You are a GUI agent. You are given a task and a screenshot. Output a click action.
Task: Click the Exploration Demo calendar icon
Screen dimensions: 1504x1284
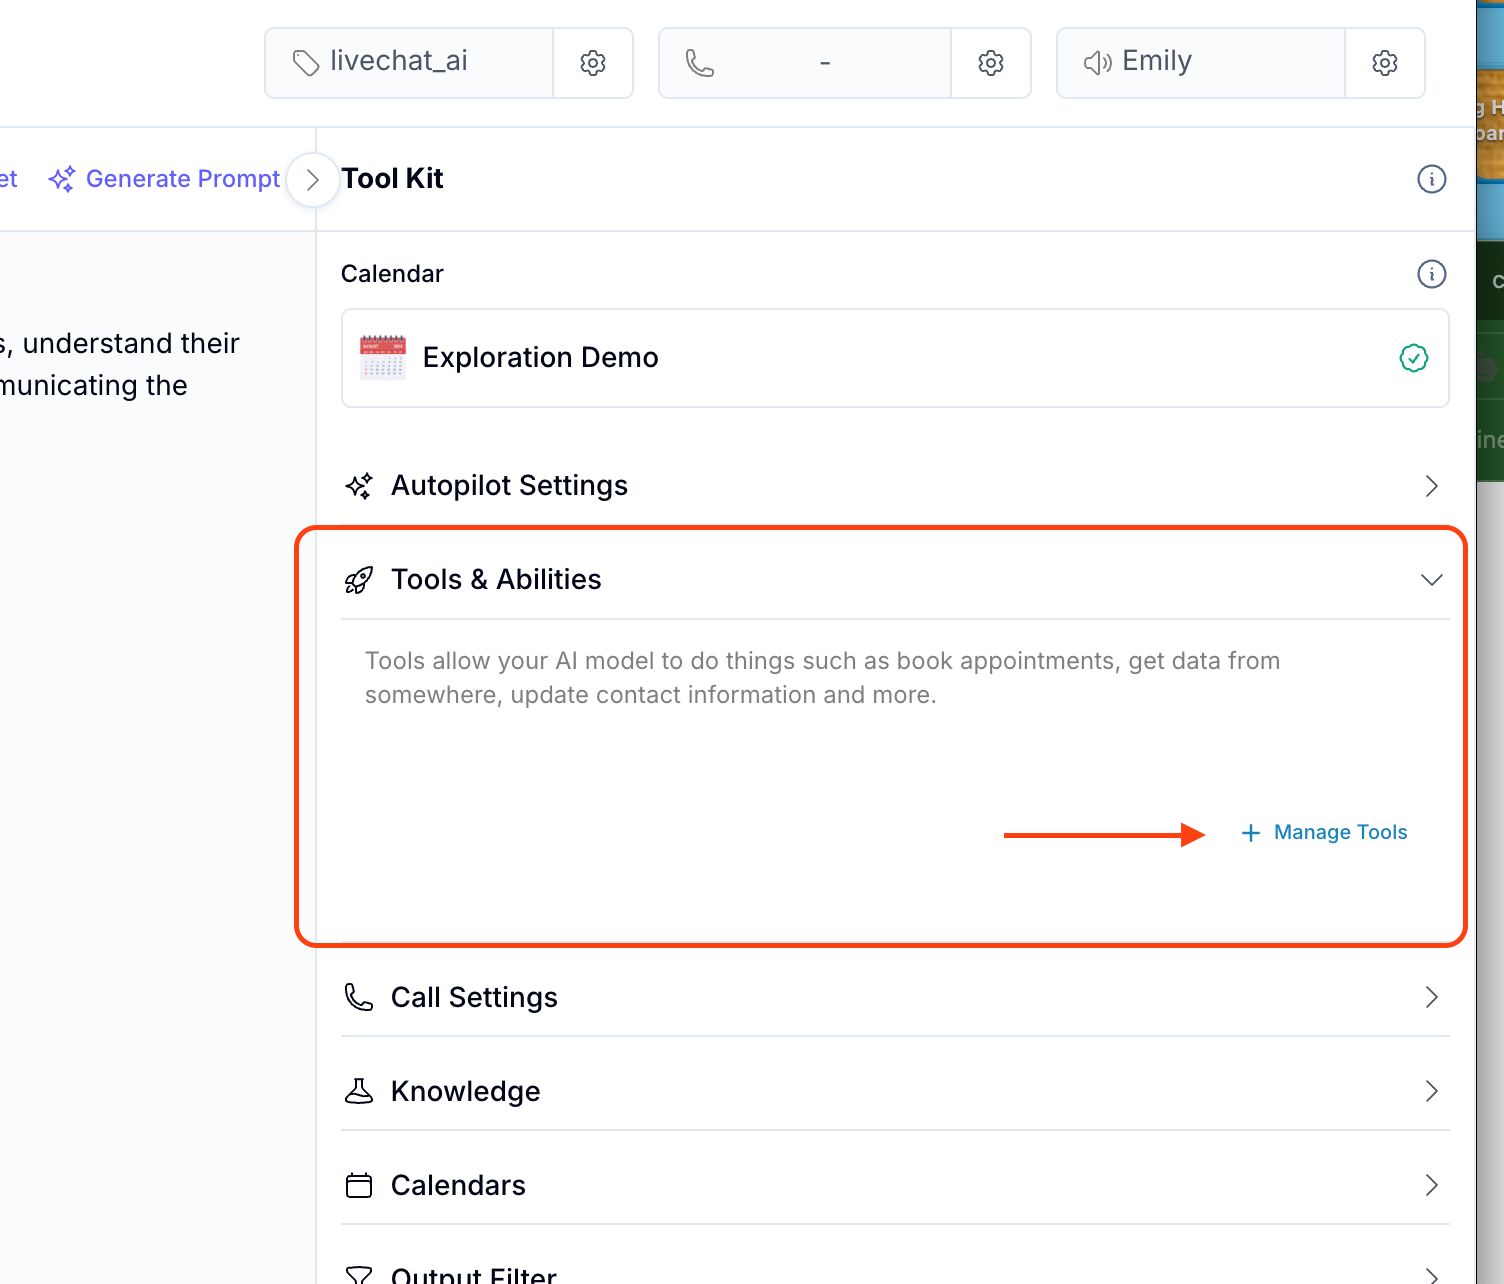coord(383,358)
